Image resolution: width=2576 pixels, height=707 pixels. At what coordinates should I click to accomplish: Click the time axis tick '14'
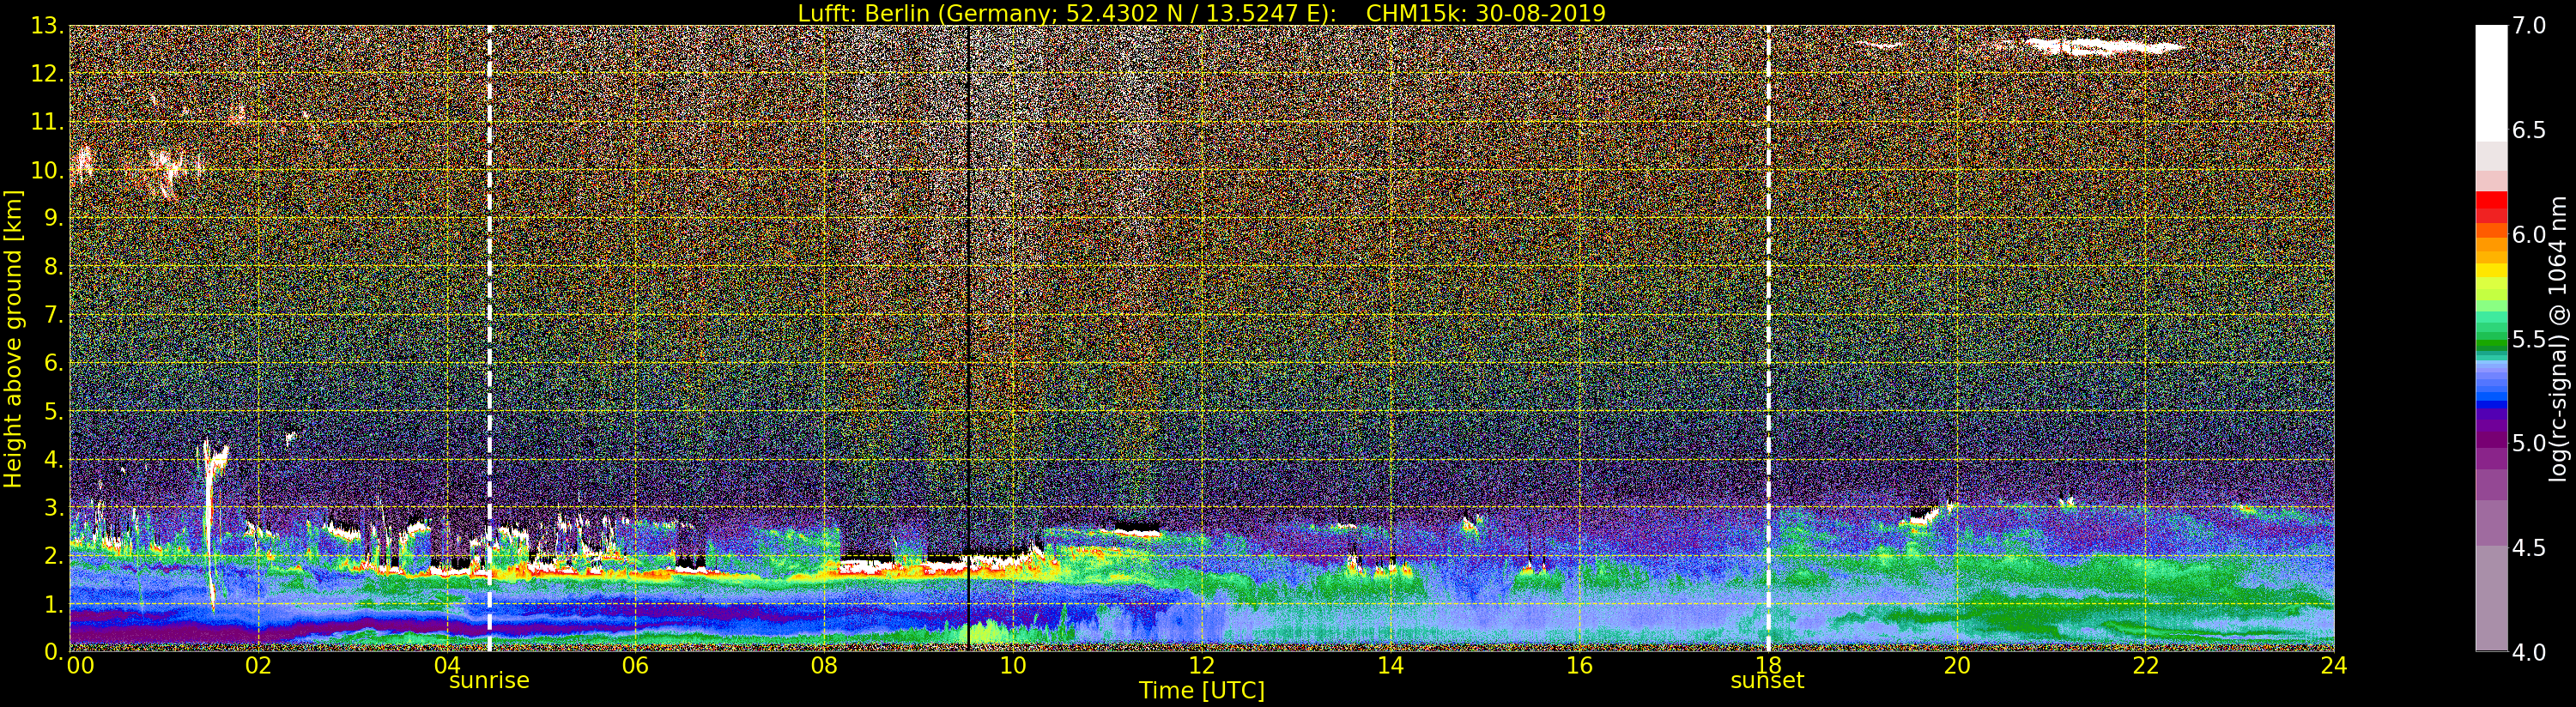(1390, 666)
